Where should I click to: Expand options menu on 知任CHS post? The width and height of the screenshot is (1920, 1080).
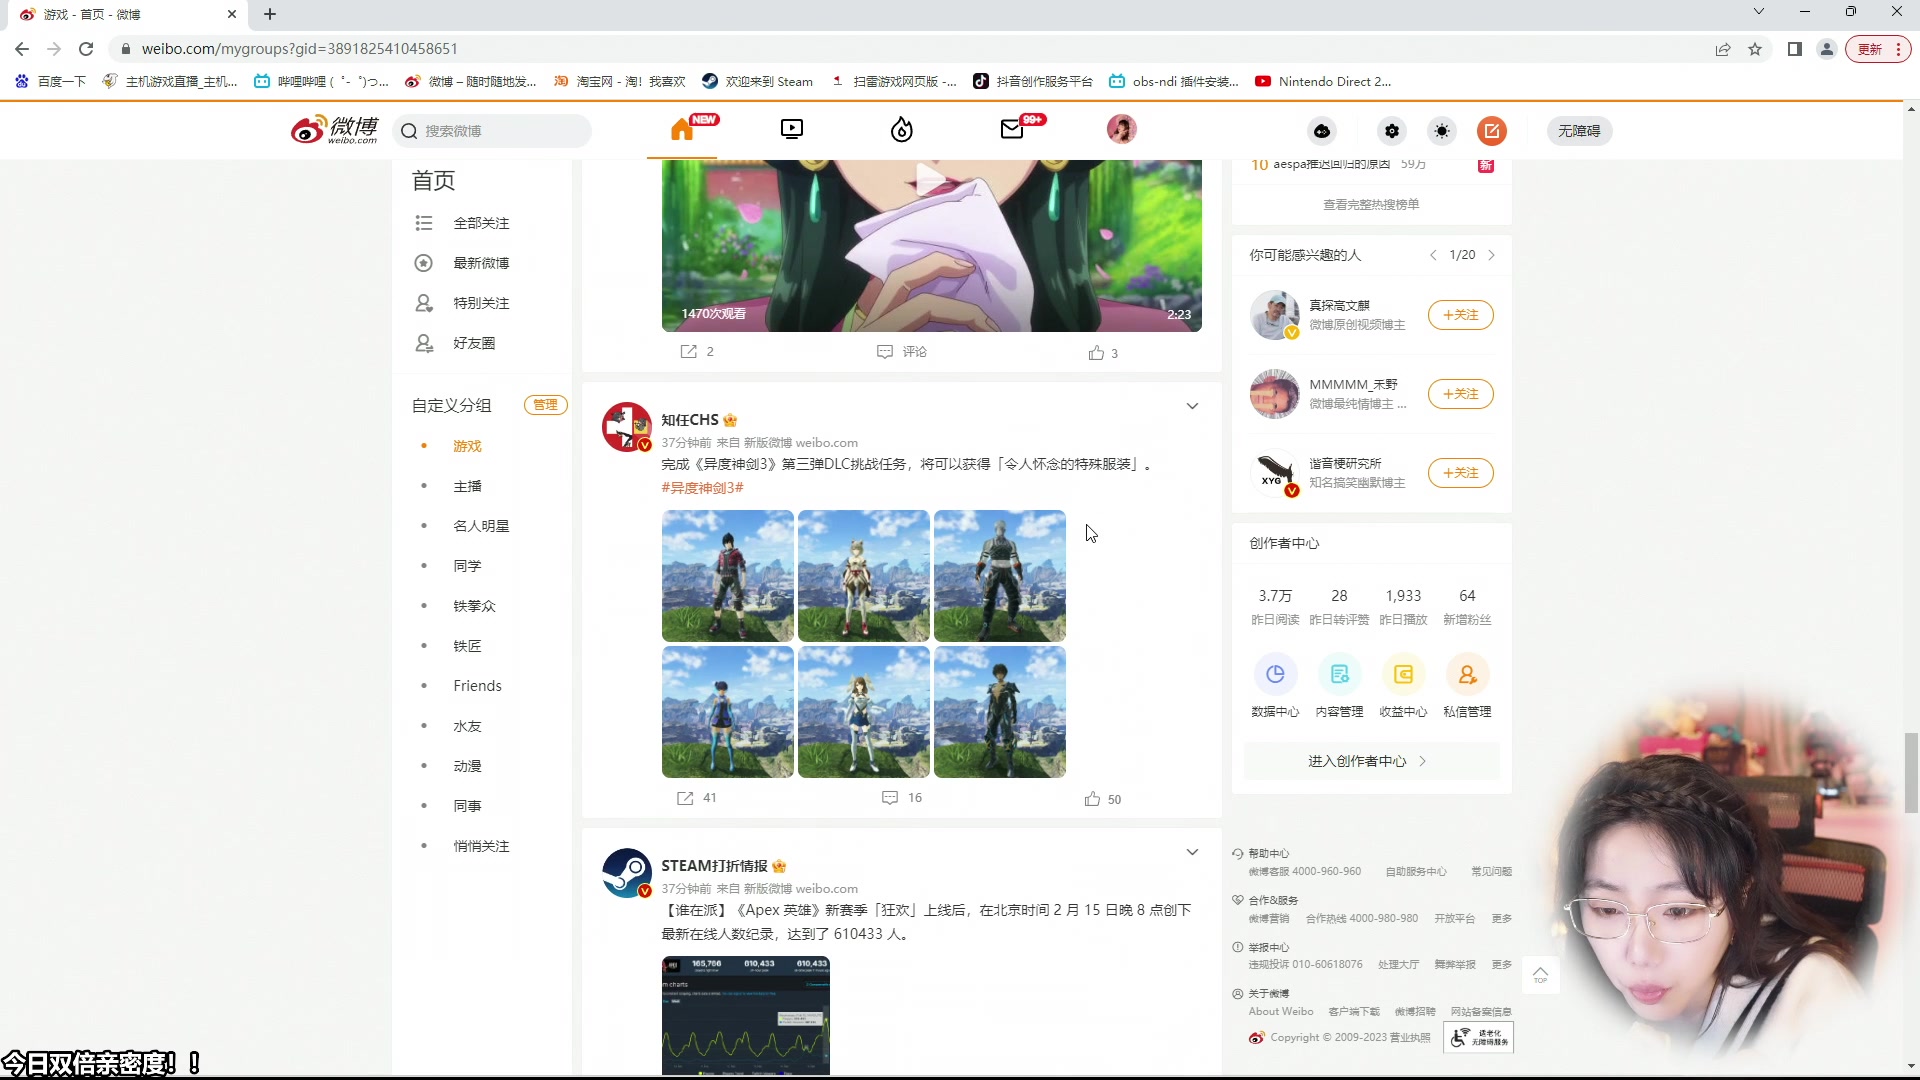1192,406
